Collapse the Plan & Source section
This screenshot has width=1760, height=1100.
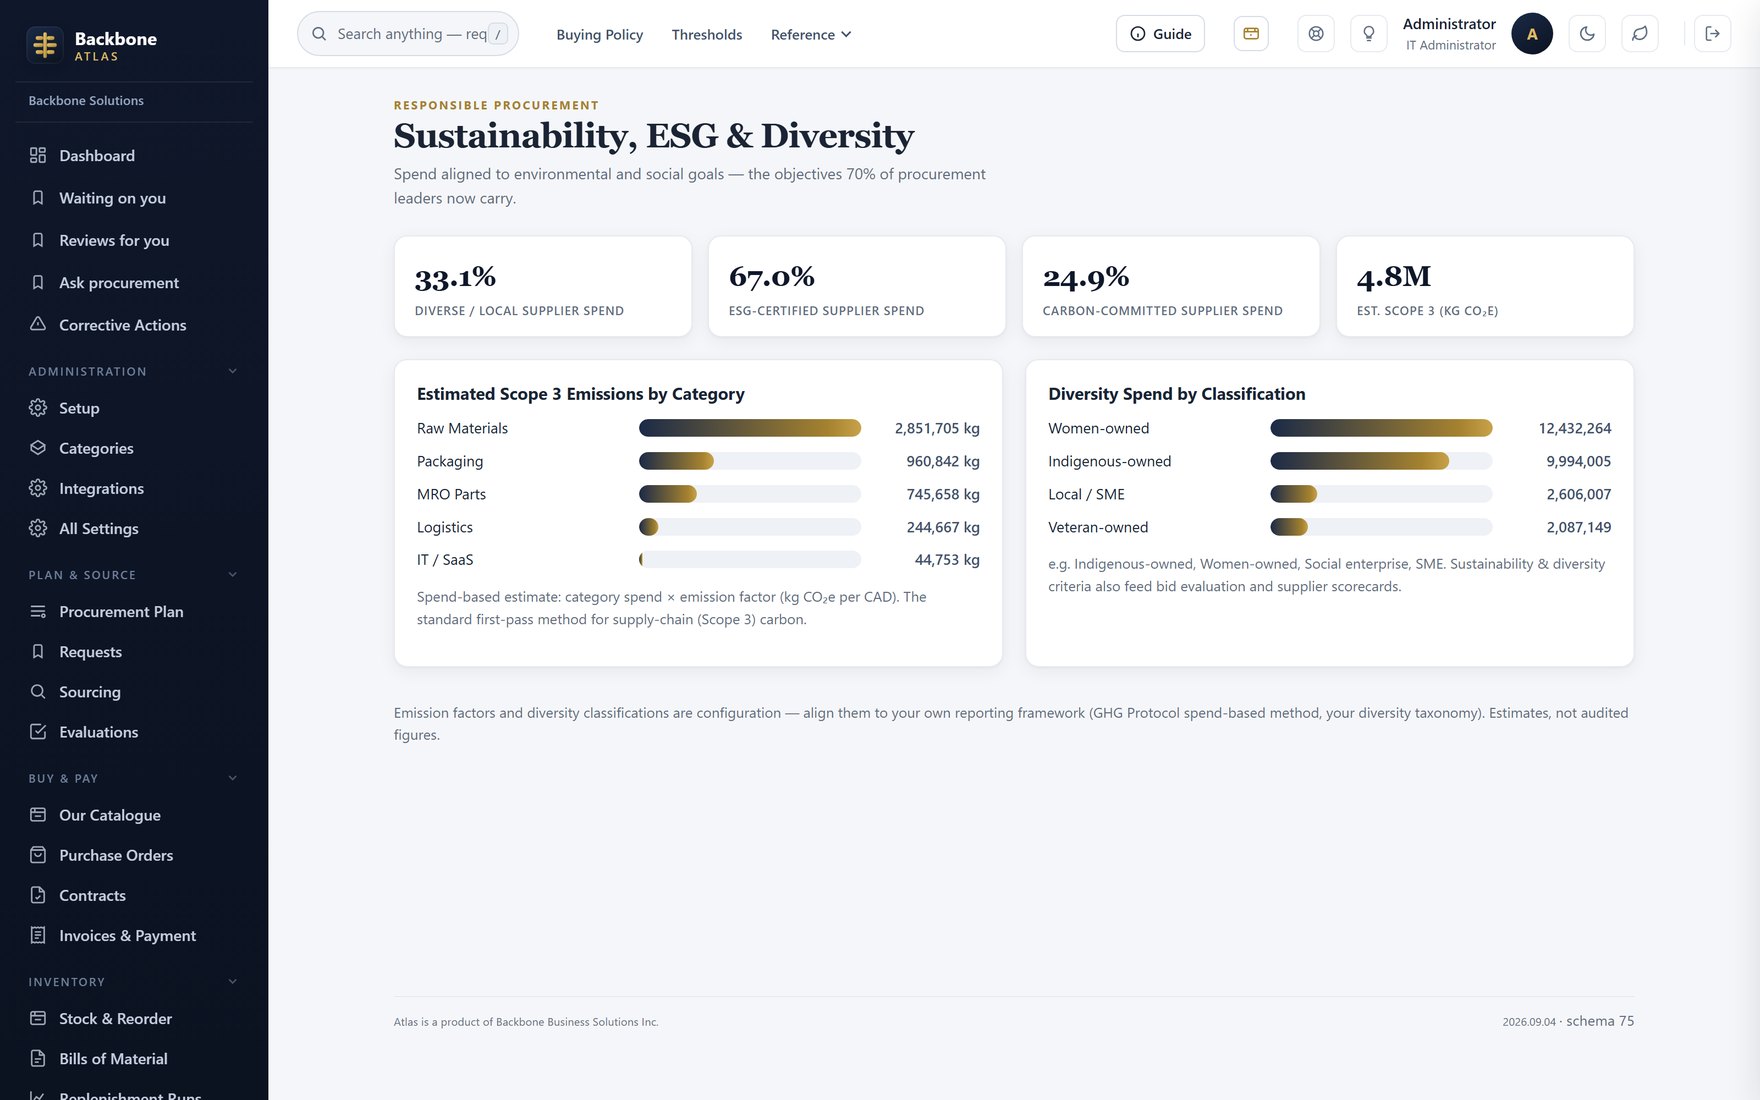[233, 575]
